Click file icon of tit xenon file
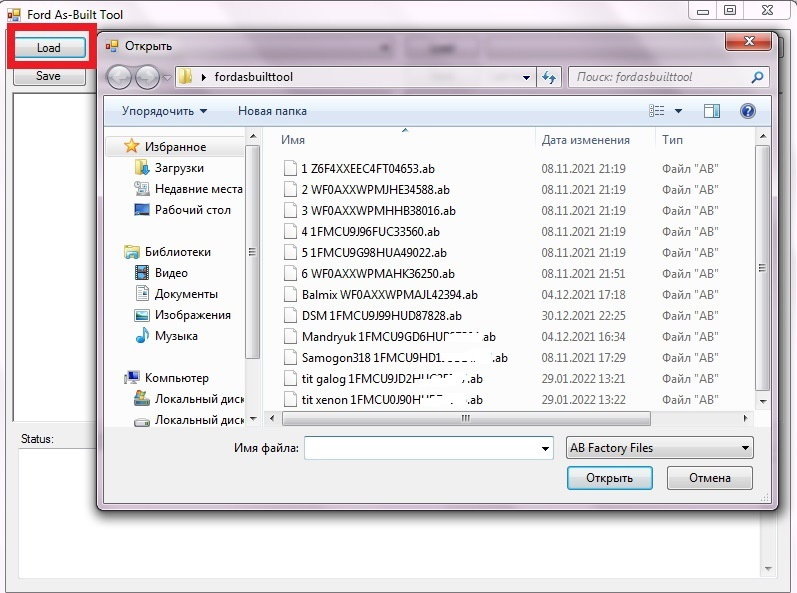 coord(290,400)
